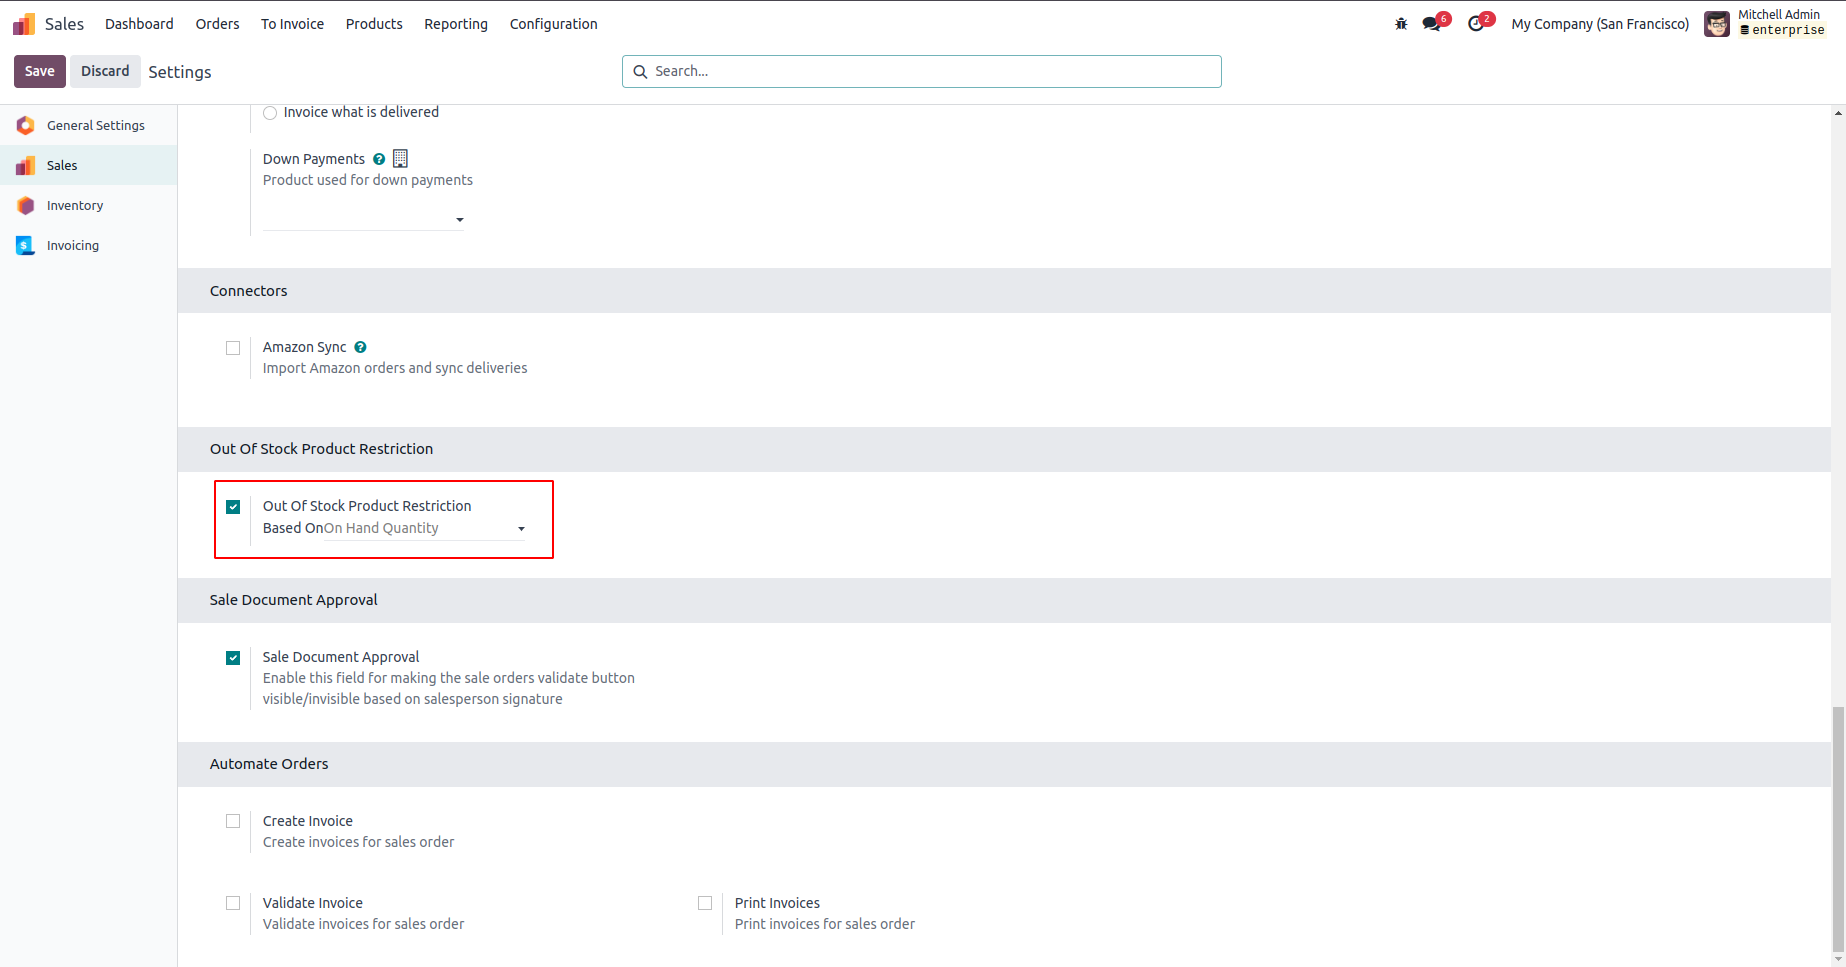Open the activities clock icon
Screen dimensions: 1846x967
tap(1476, 24)
